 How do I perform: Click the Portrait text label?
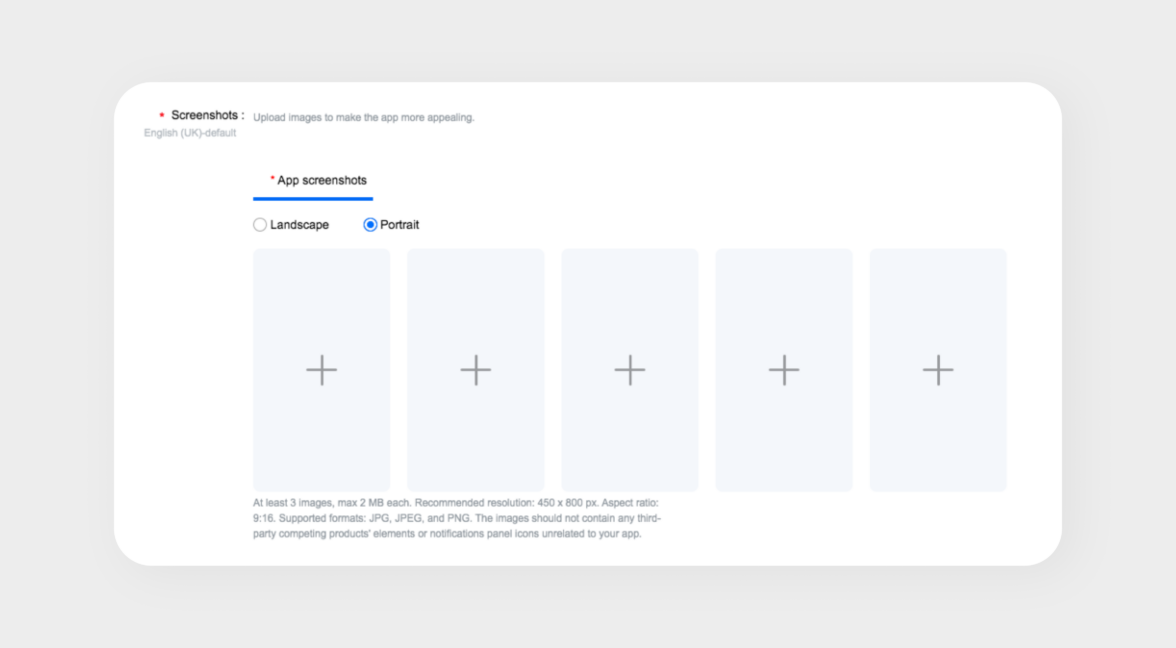[x=400, y=225]
